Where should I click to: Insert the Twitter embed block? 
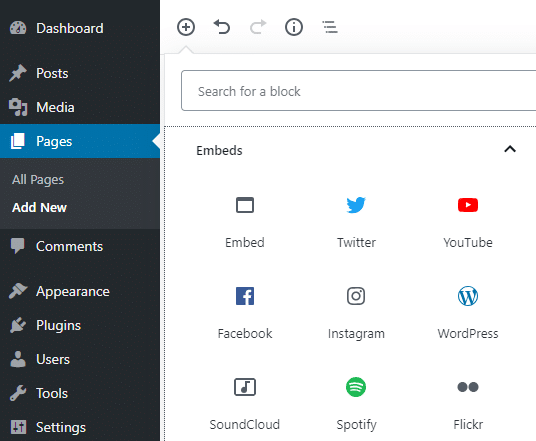click(356, 221)
